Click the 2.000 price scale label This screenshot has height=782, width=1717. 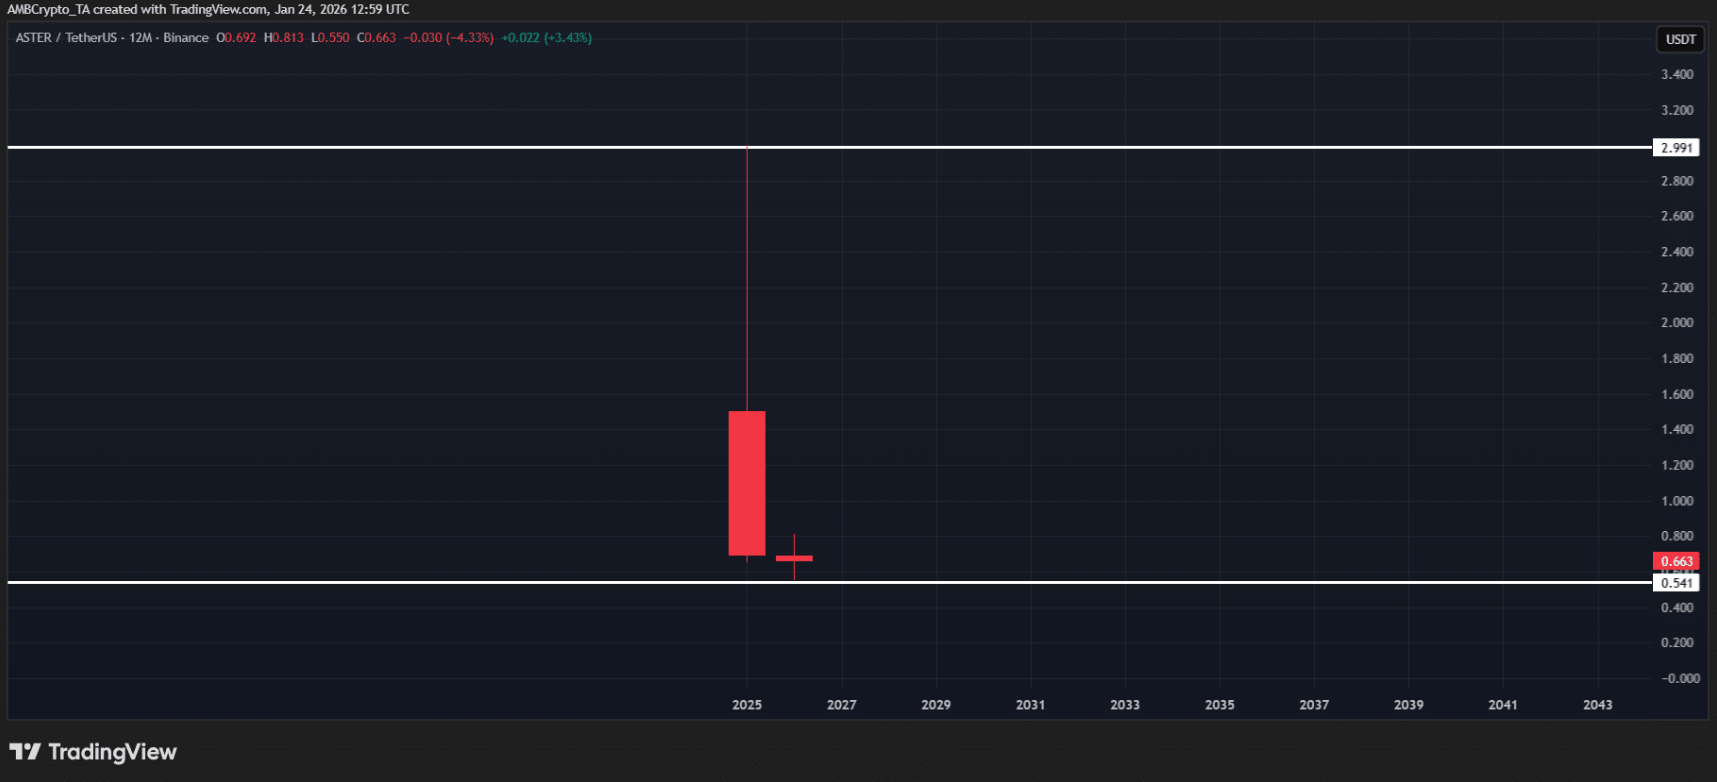pyautogui.click(x=1677, y=323)
